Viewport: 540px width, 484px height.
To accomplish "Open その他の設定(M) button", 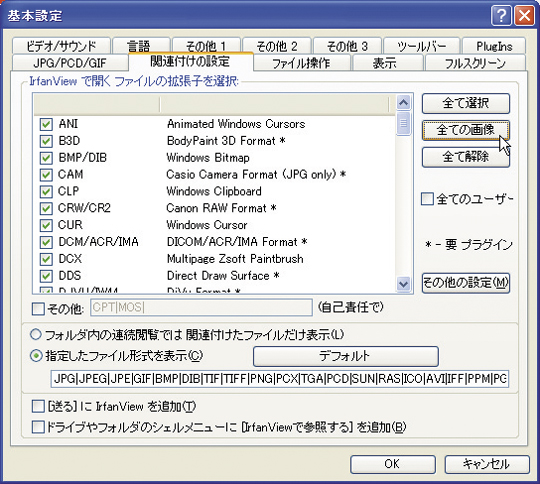I will pos(466,283).
